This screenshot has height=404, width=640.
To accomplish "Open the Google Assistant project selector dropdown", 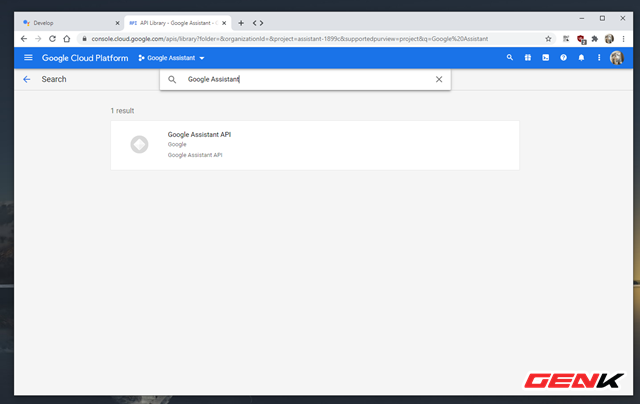I will click(x=171, y=58).
